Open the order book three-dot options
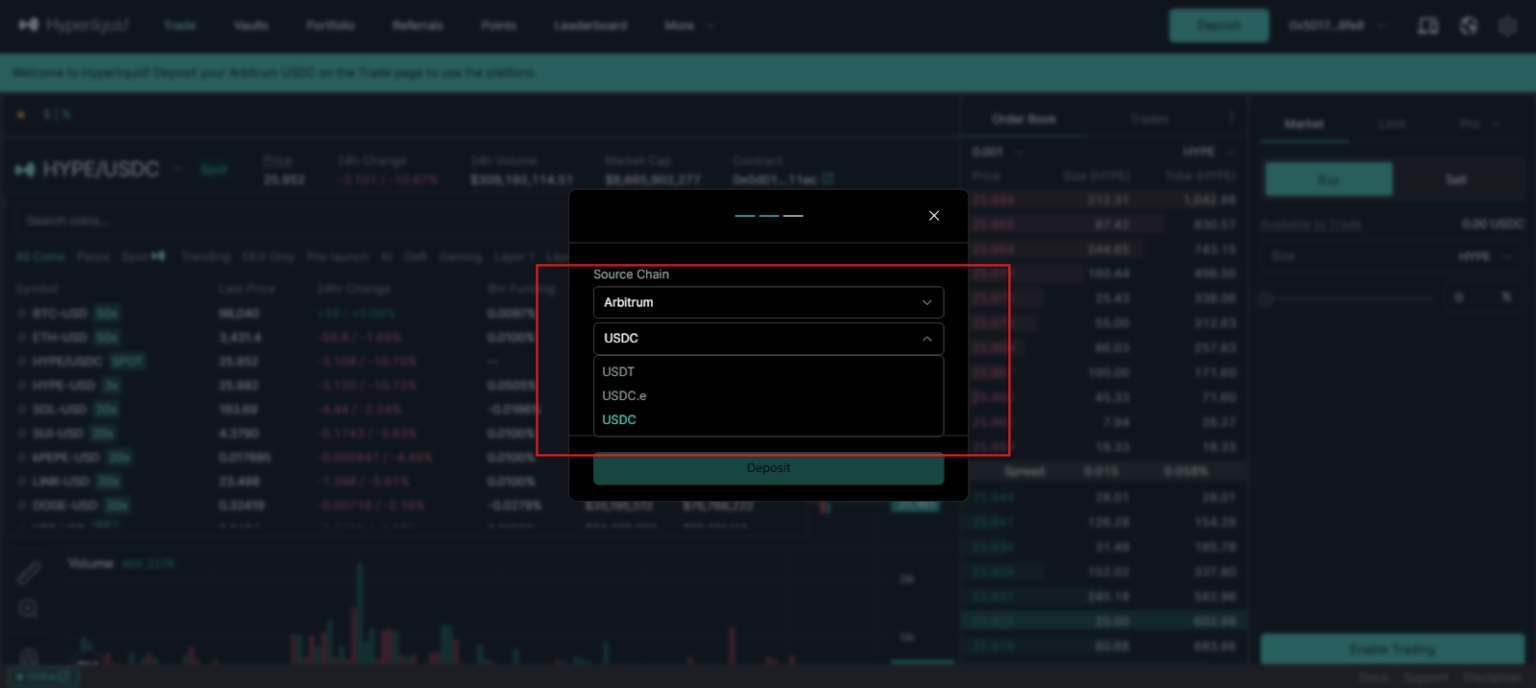1536x688 pixels. [1231, 119]
